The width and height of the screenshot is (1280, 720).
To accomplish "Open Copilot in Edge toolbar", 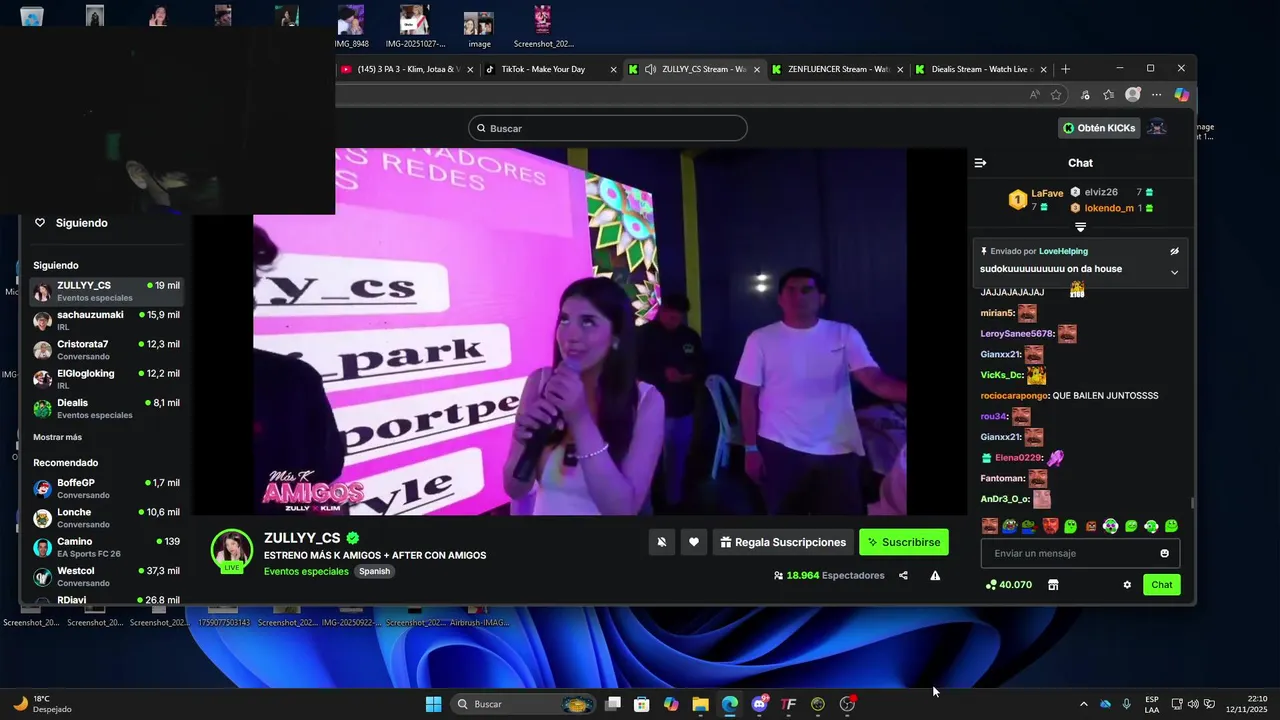I will pos(1181,95).
